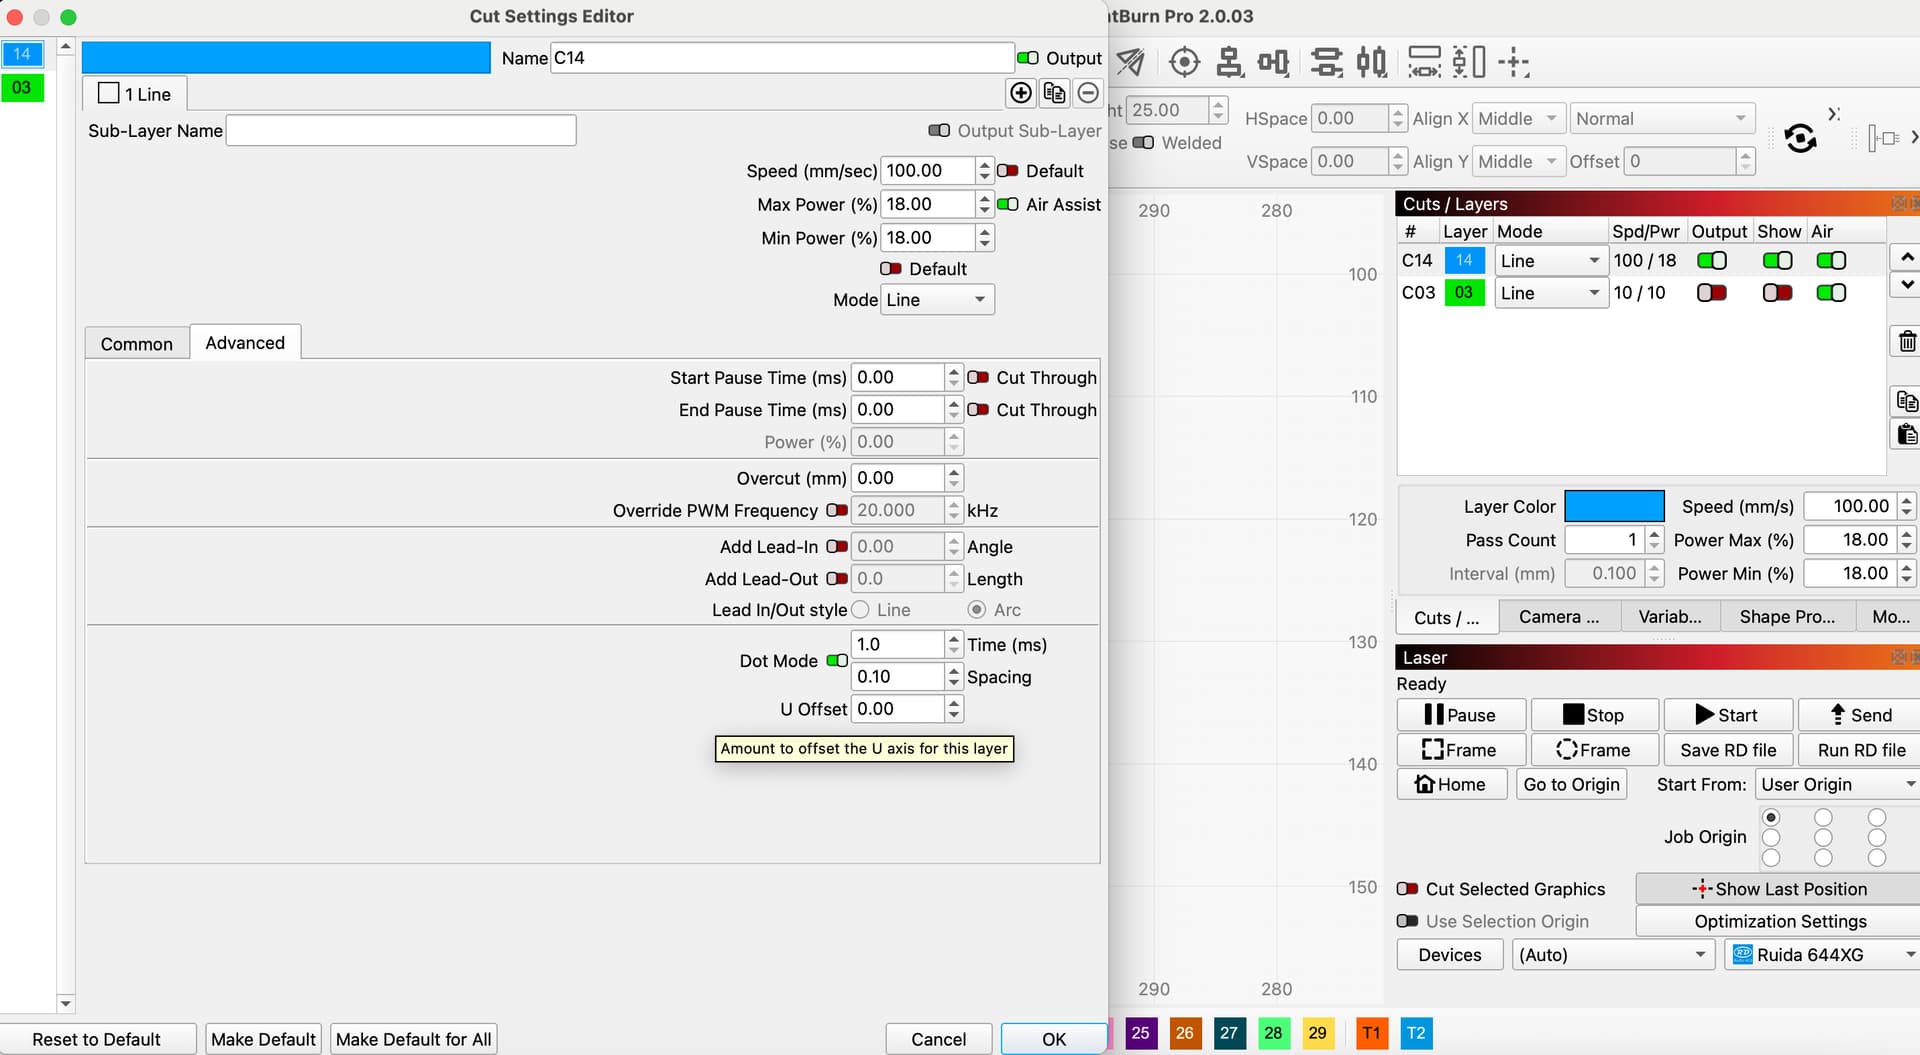1920x1055 pixels.
Task: Delete layer with the trash icon
Action: pyautogui.click(x=1906, y=342)
